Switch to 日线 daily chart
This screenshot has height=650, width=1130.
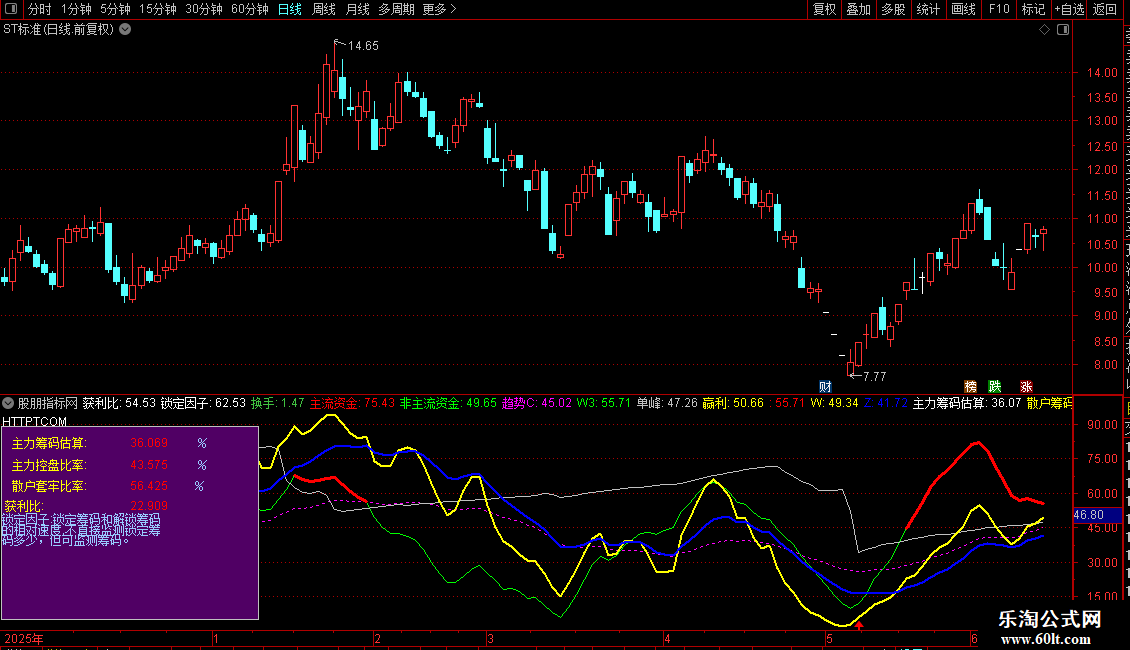(x=290, y=9)
